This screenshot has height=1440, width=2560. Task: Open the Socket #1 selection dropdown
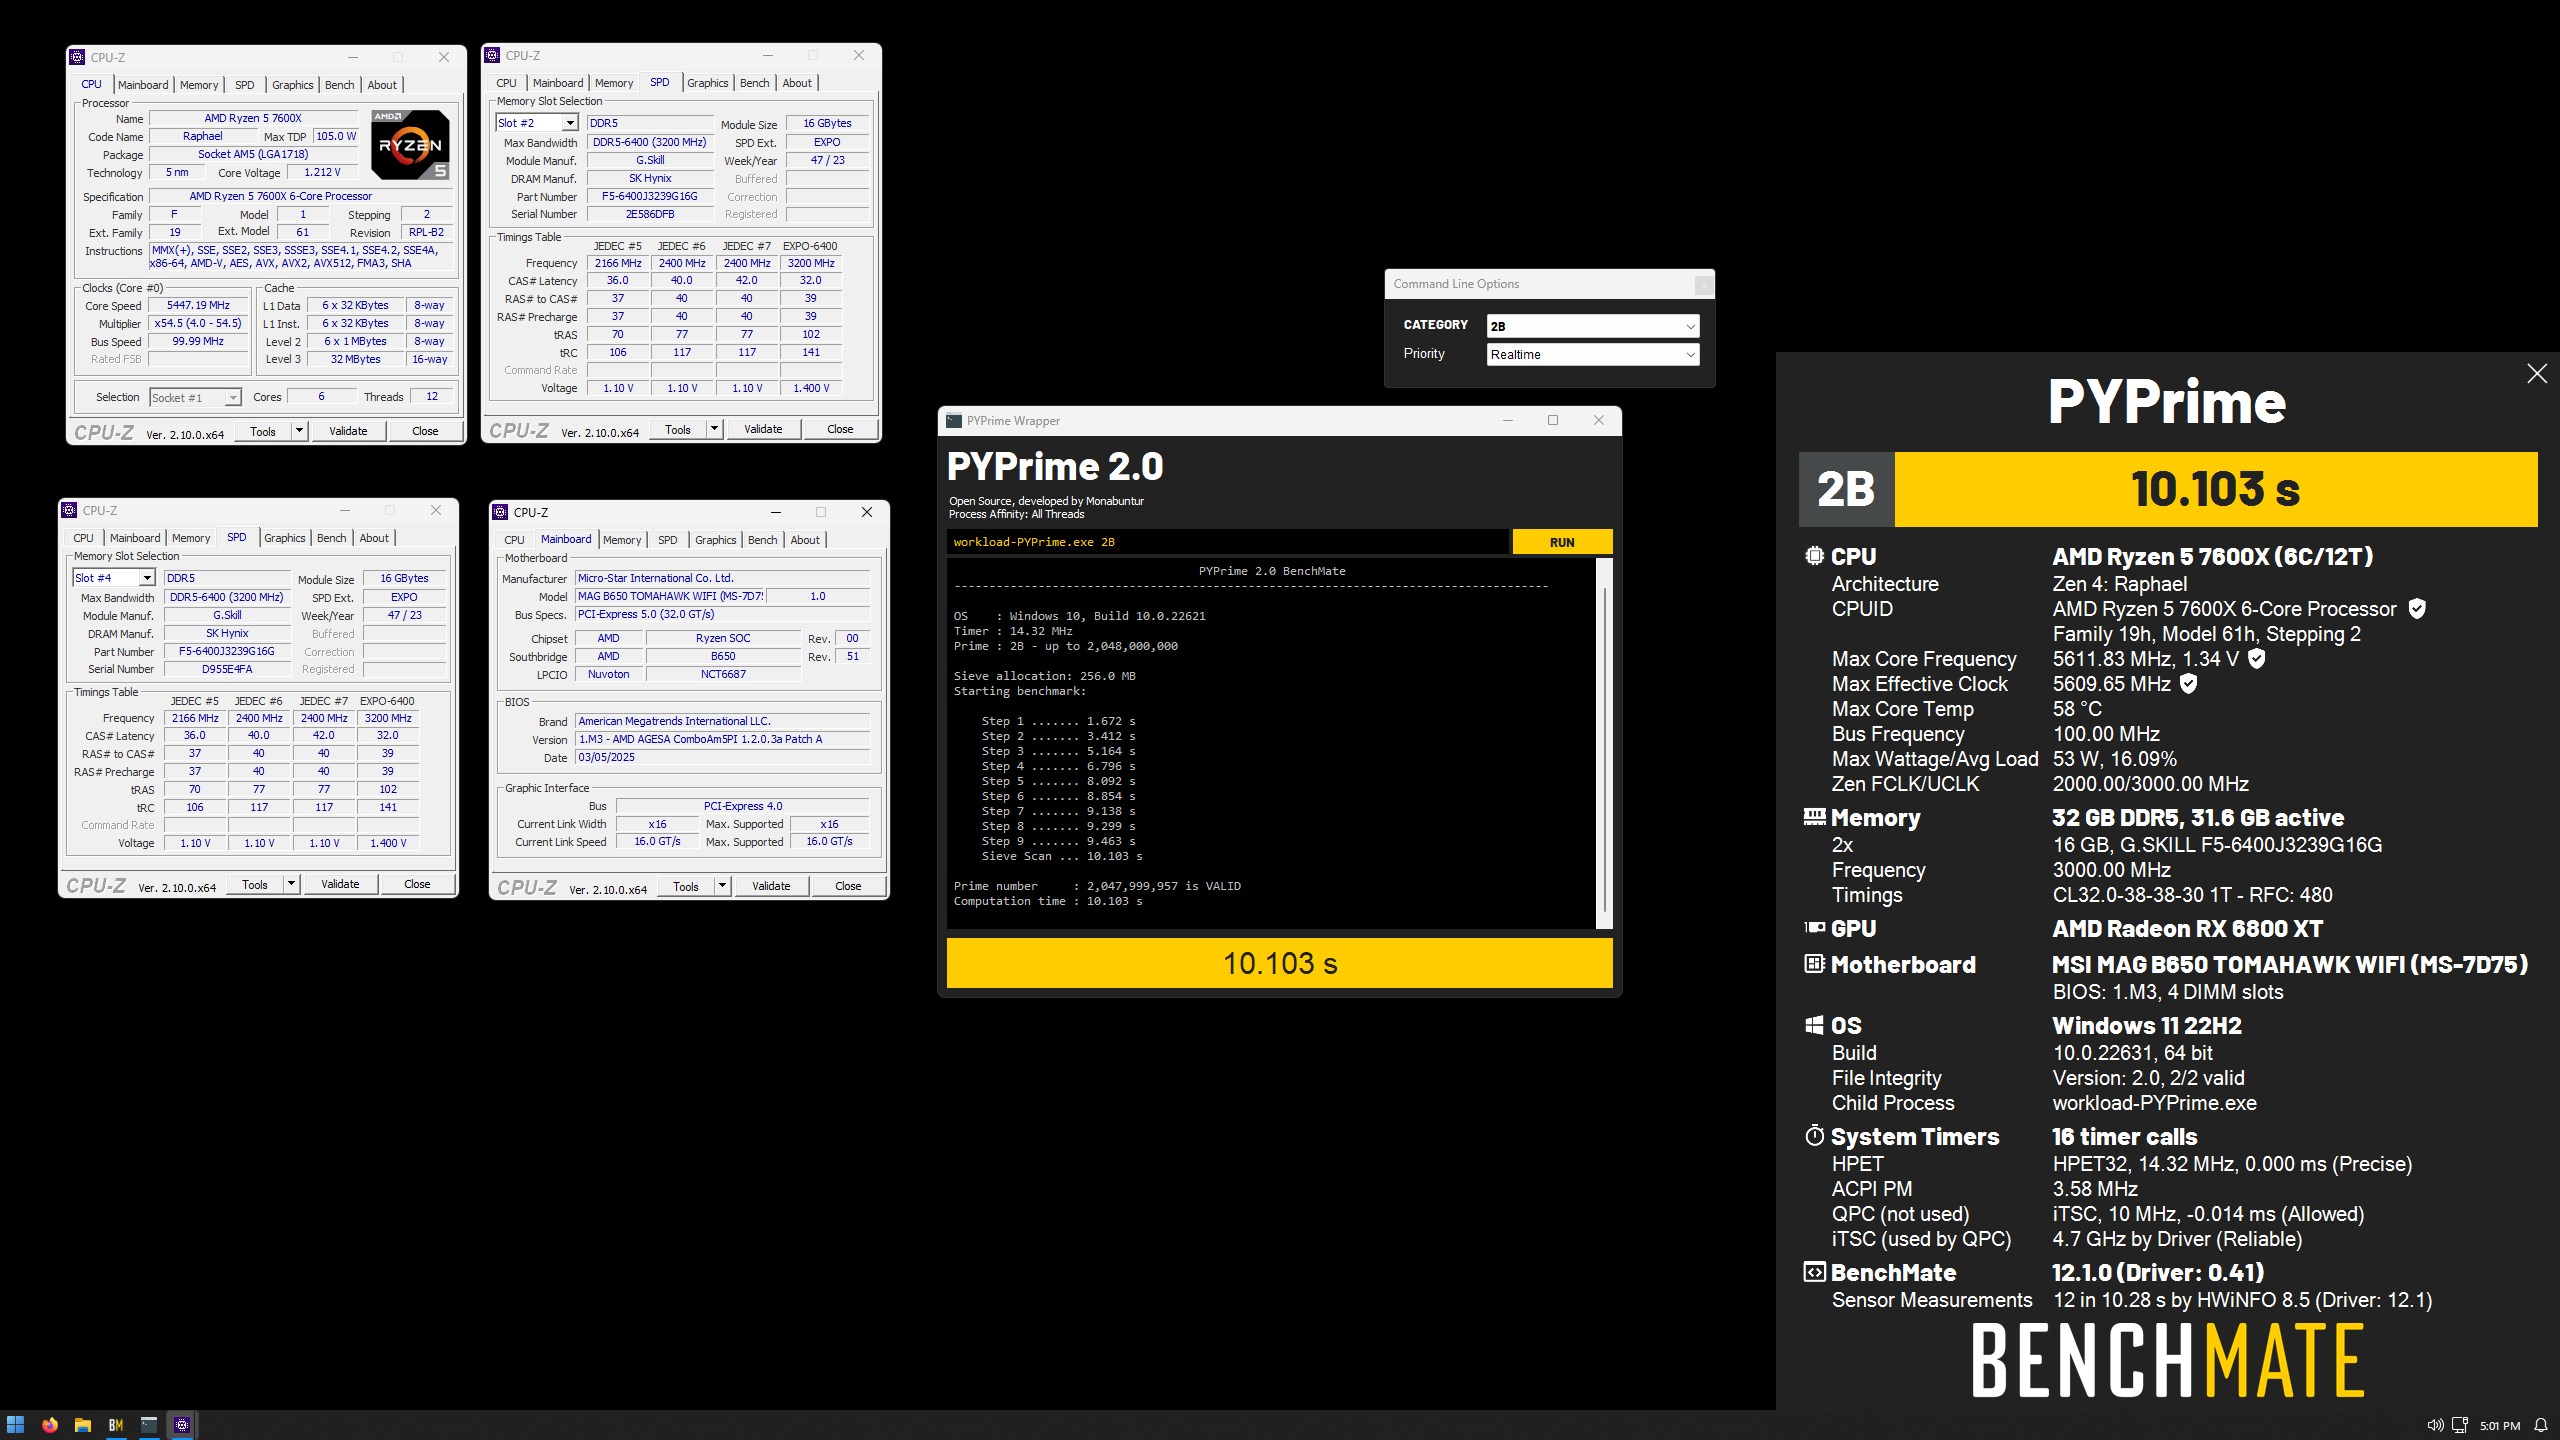232,398
